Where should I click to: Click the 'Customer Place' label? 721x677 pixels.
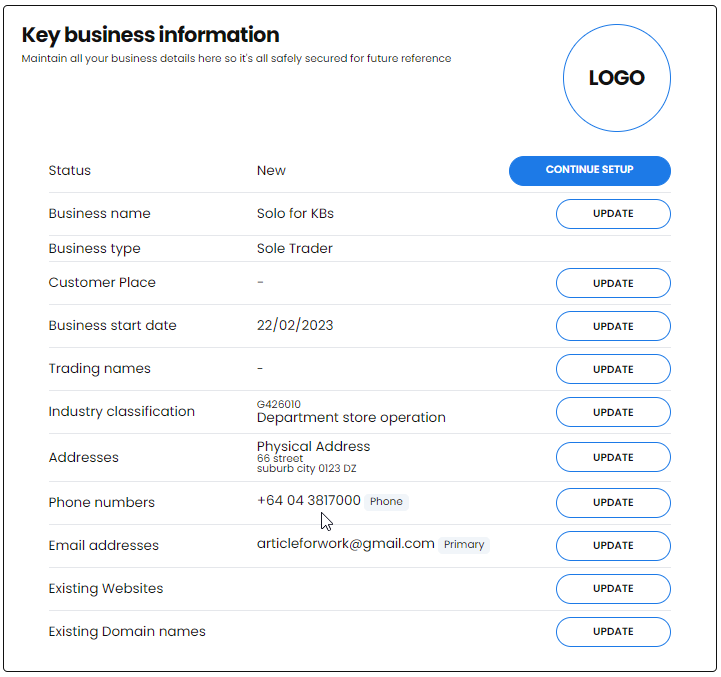click(102, 282)
